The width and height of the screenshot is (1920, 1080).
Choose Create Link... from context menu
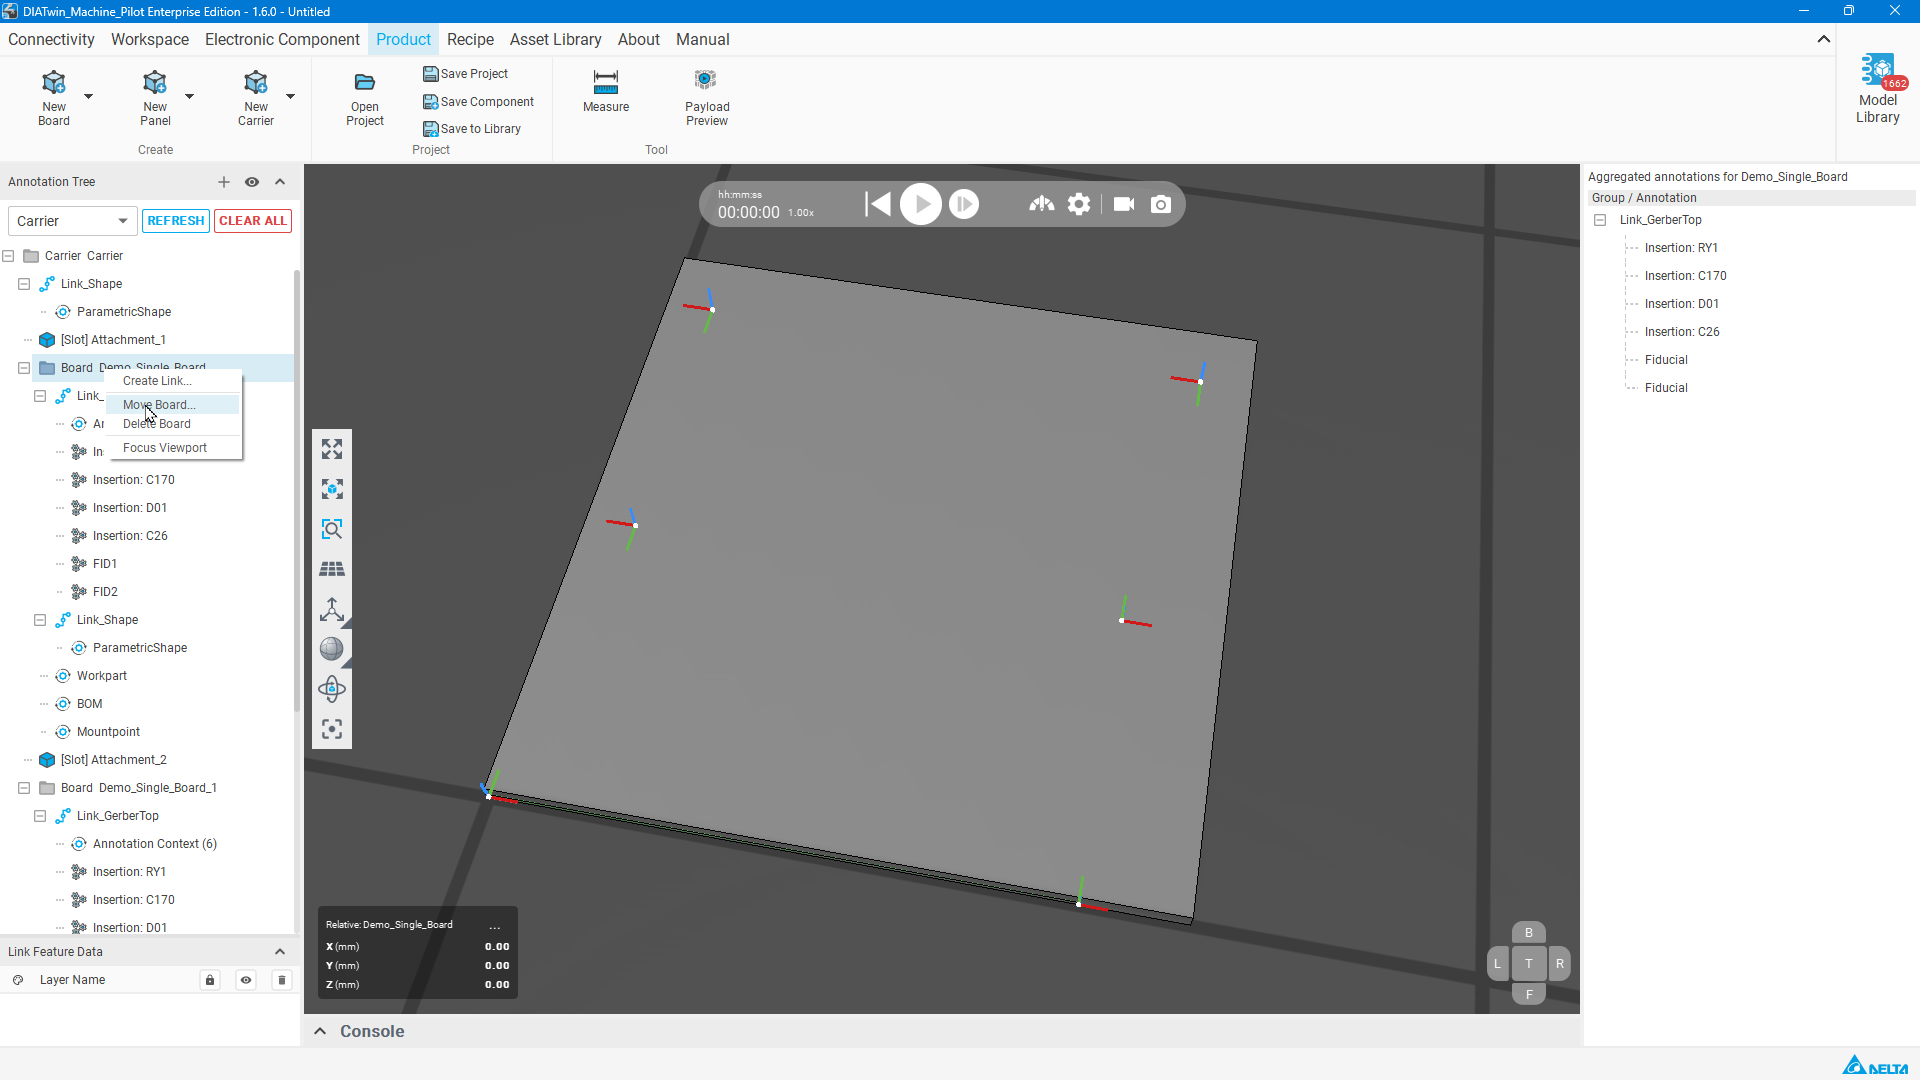173,381
